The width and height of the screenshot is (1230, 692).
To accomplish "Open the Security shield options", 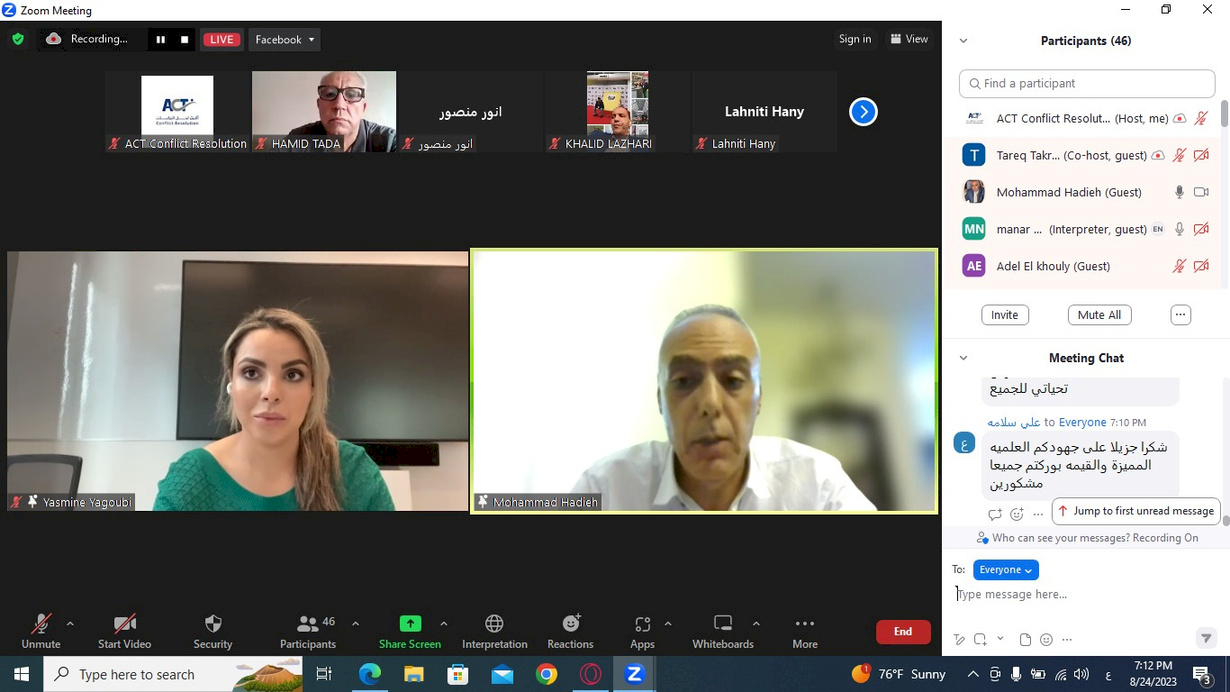I will tap(212, 630).
